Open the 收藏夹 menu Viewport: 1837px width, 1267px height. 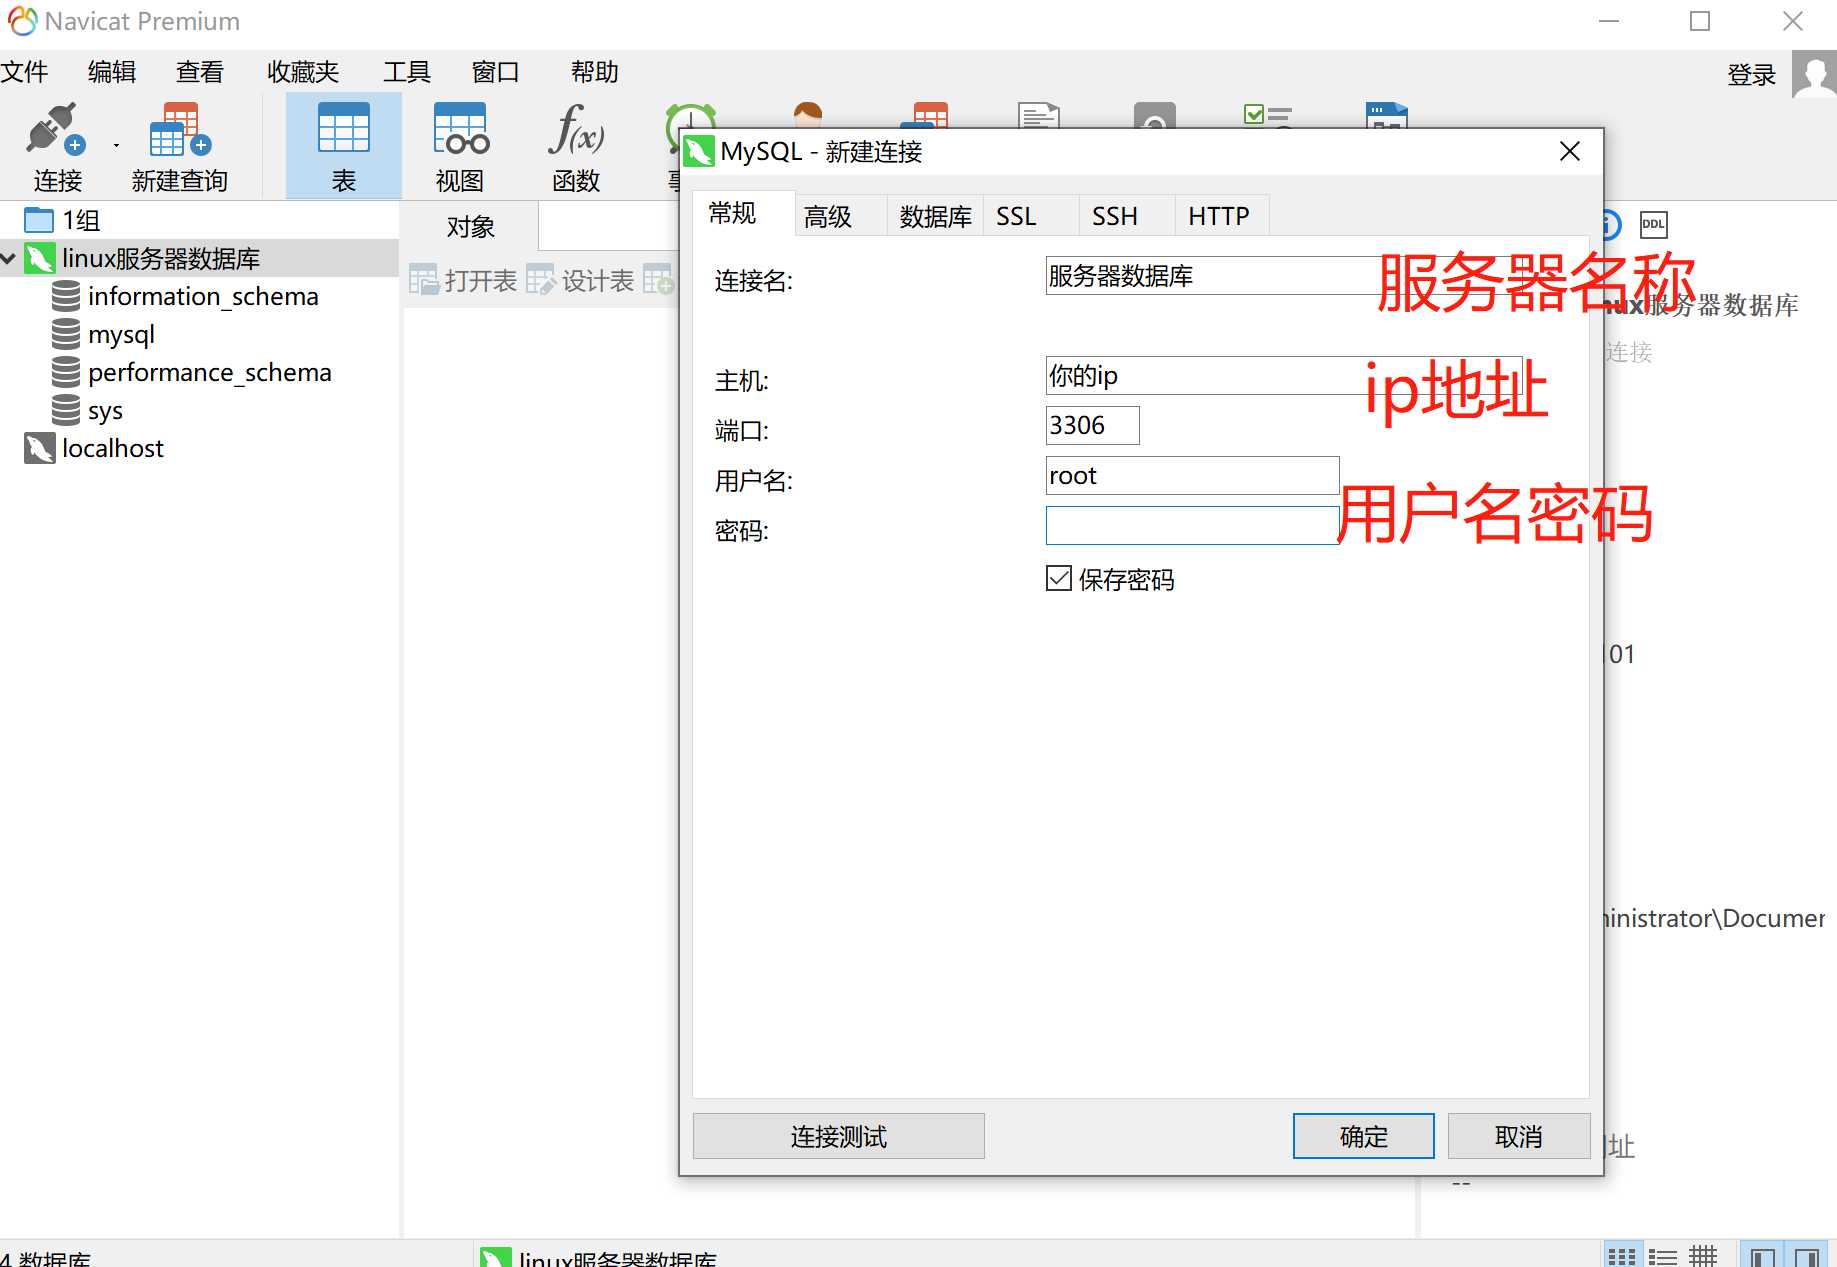tap(303, 72)
